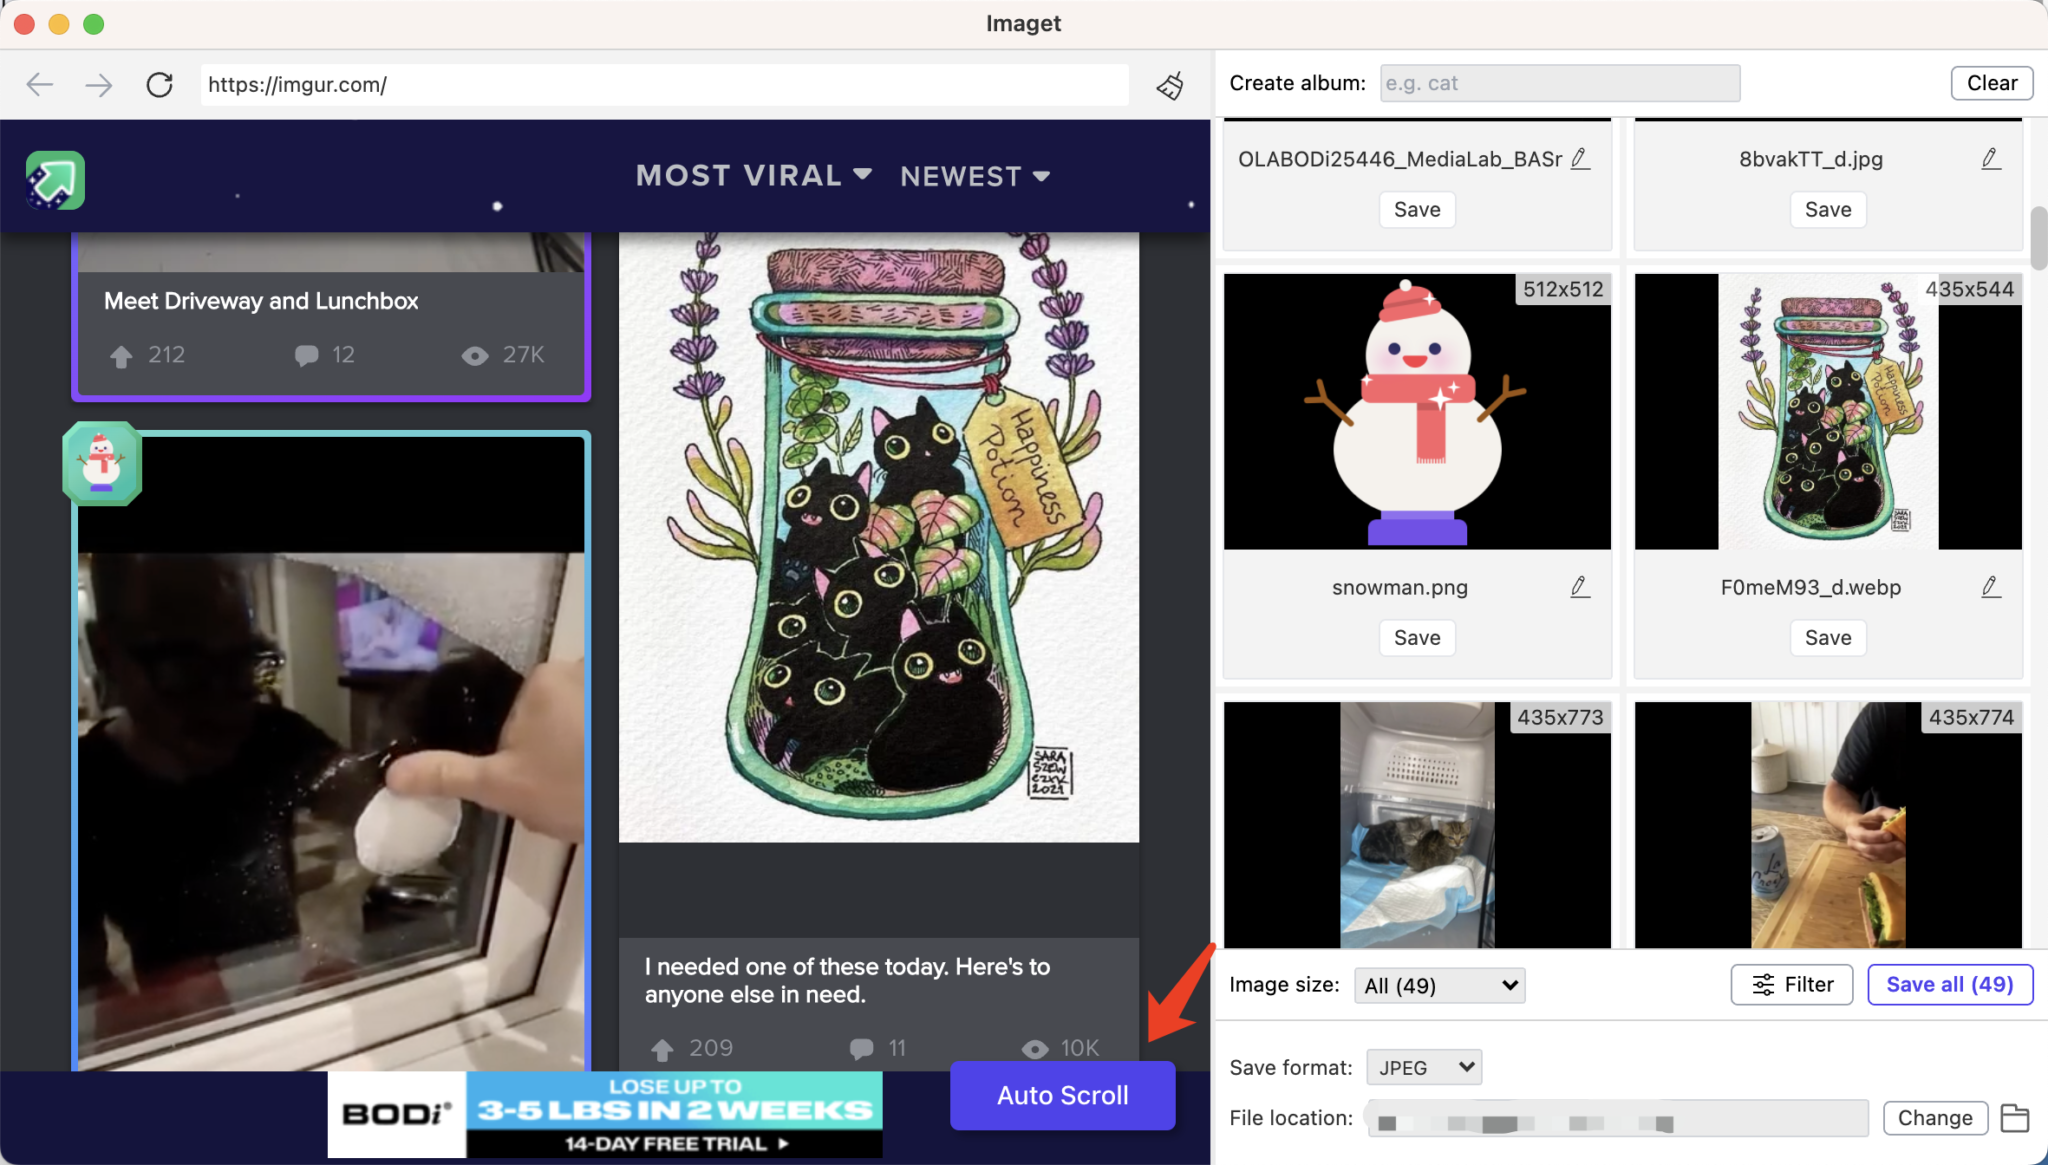Image resolution: width=2048 pixels, height=1165 pixels.
Task: Click the forward navigation arrow
Action: click(x=98, y=85)
